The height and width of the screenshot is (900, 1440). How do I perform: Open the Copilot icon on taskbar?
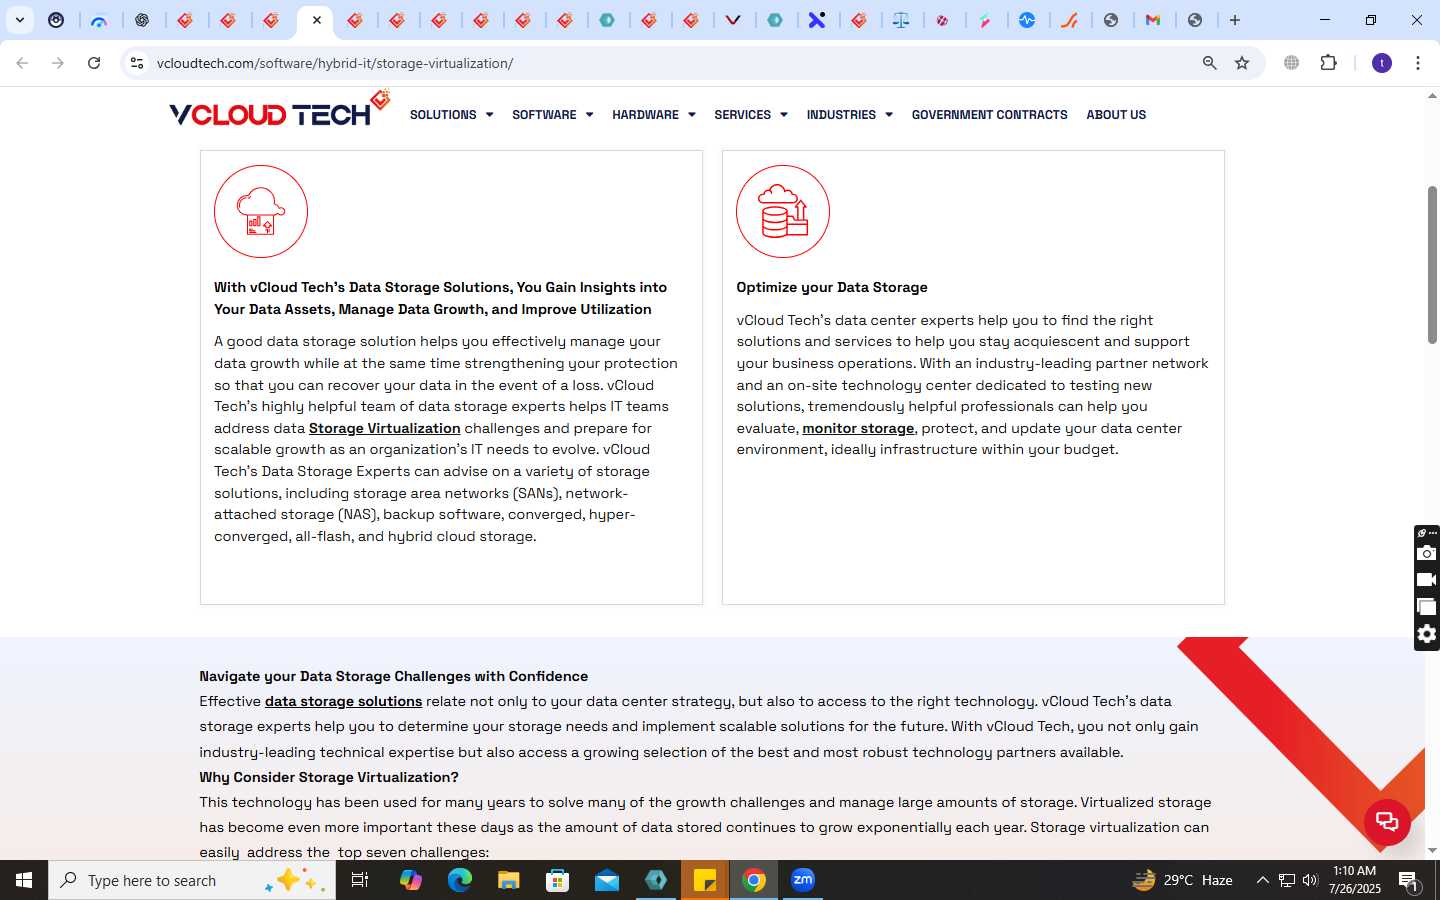410,880
